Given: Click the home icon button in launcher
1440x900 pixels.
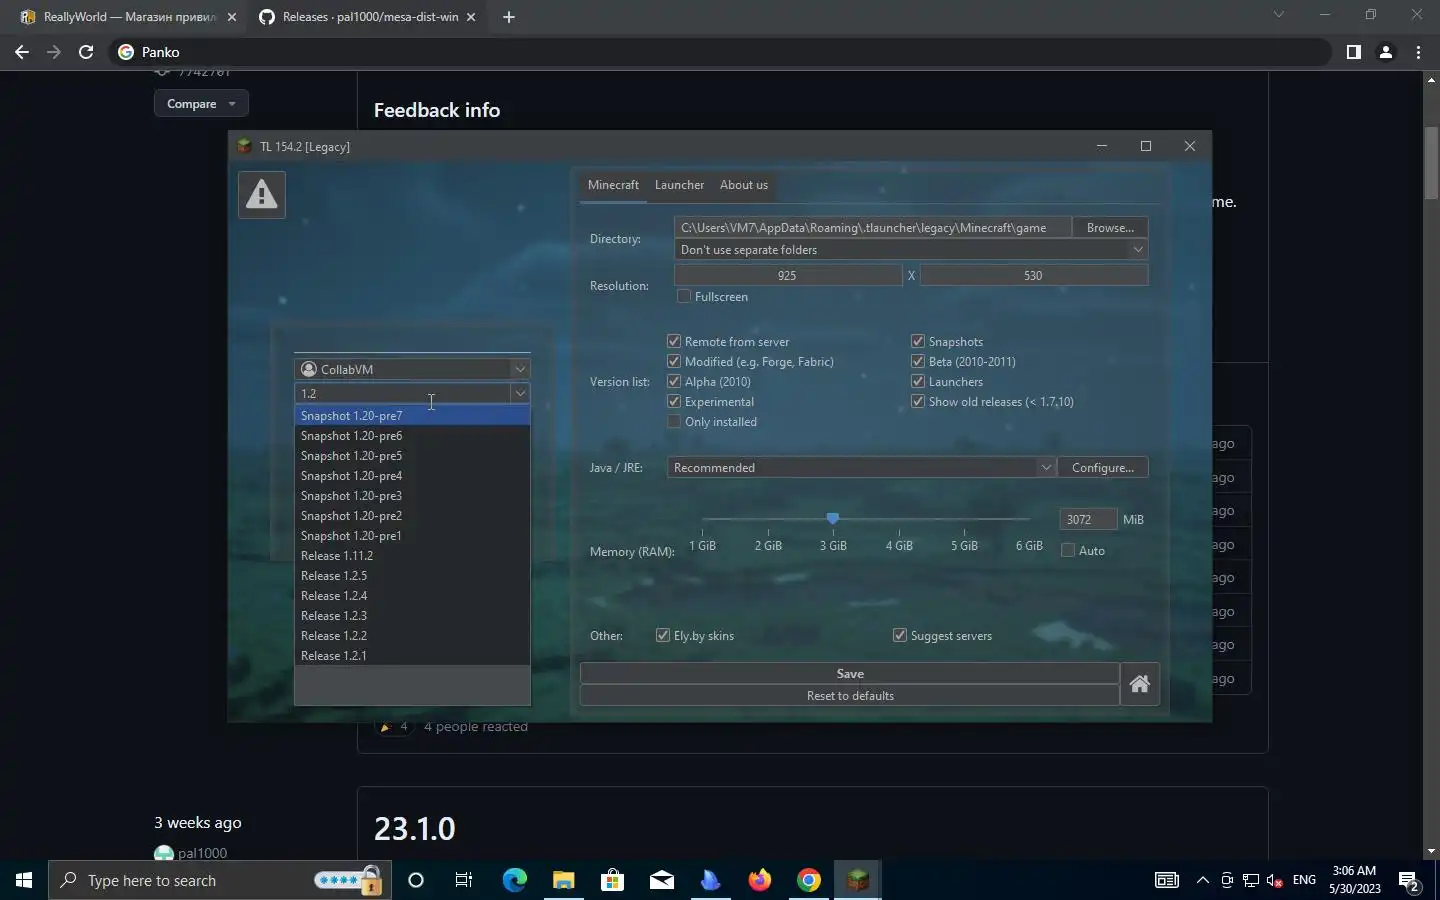Looking at the screenshot, I should (1139, 684).
